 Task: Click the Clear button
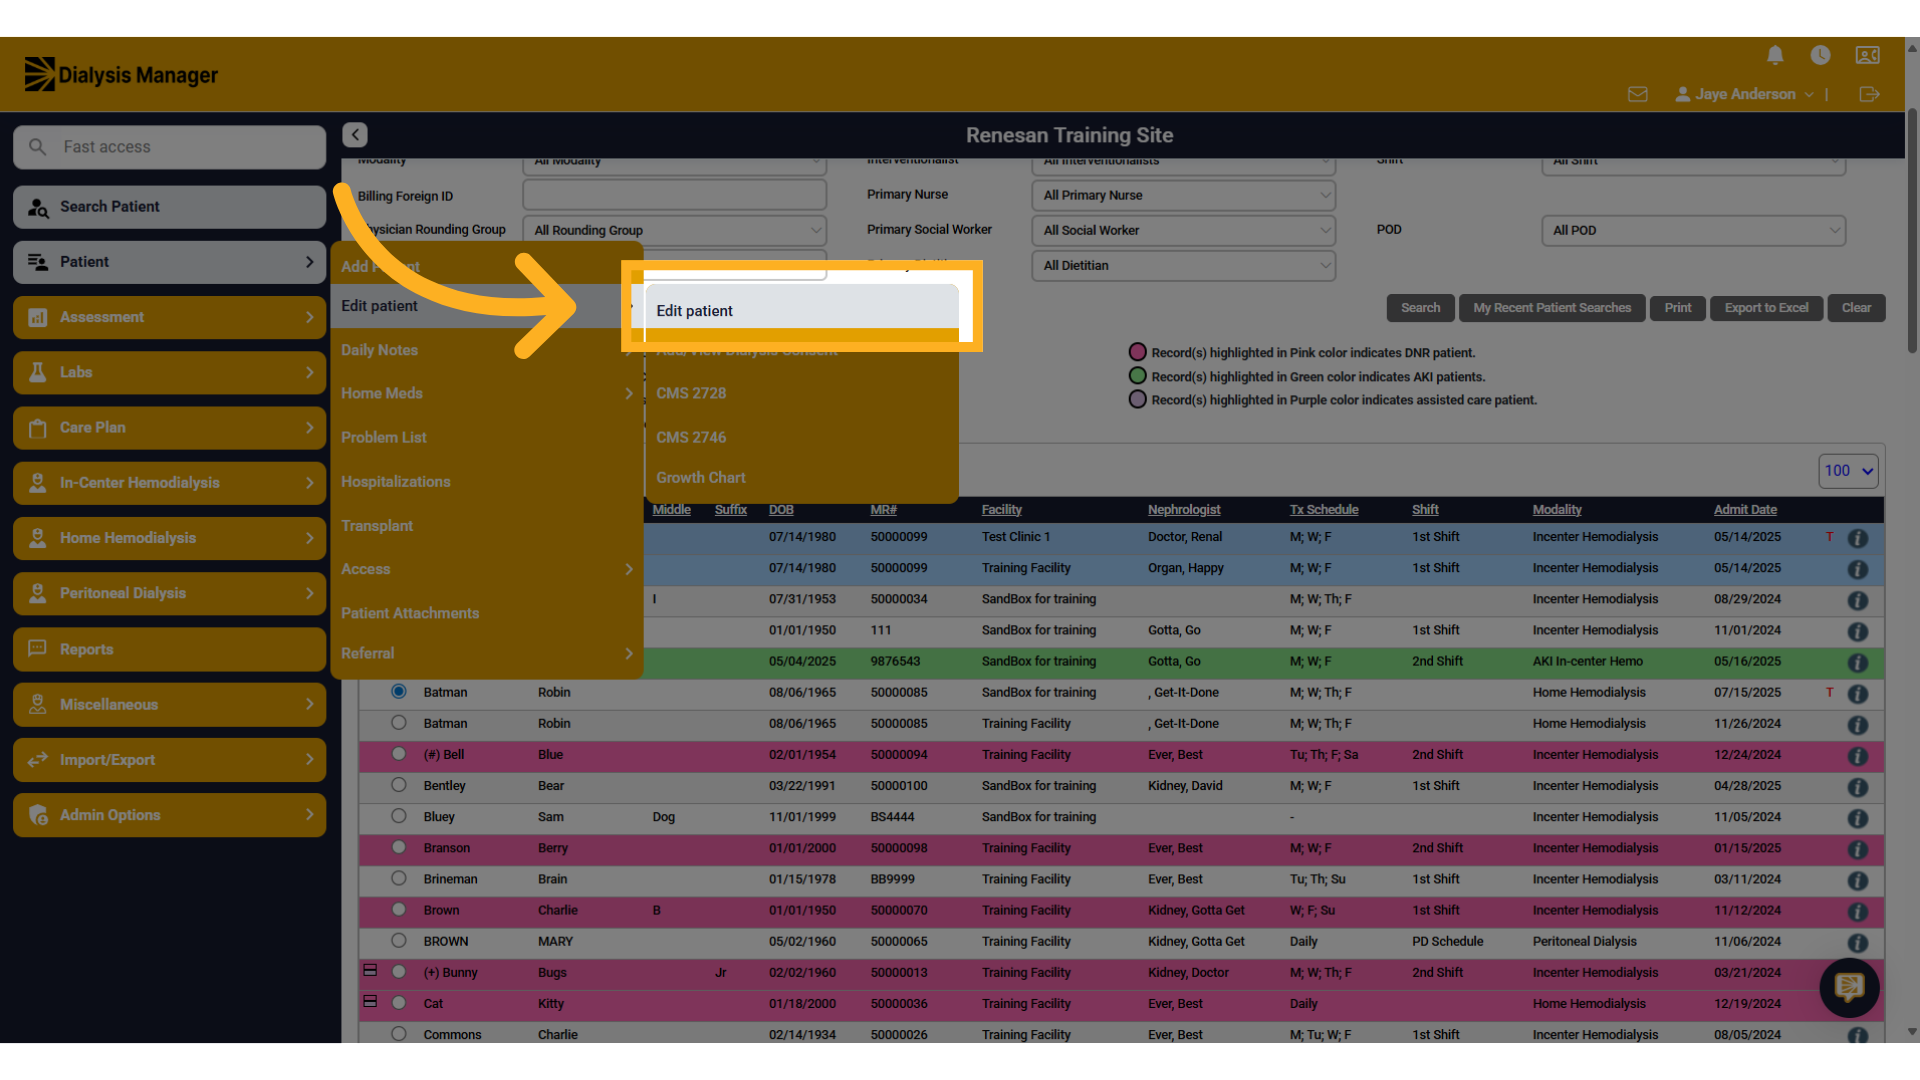click(x=1856, y=308)
